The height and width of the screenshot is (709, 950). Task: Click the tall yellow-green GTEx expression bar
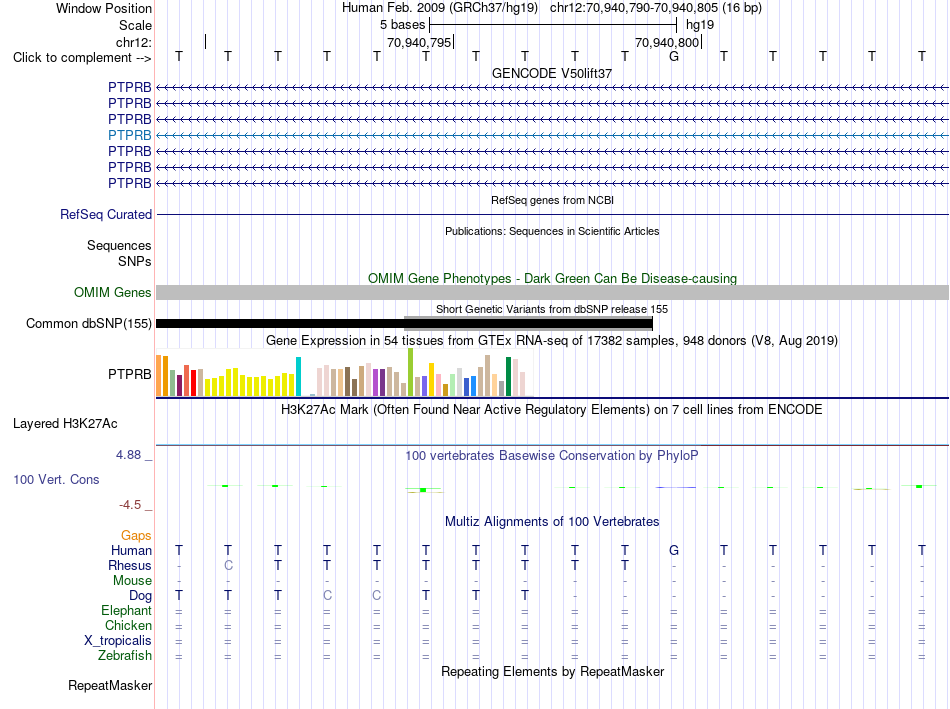coord(410,372)
